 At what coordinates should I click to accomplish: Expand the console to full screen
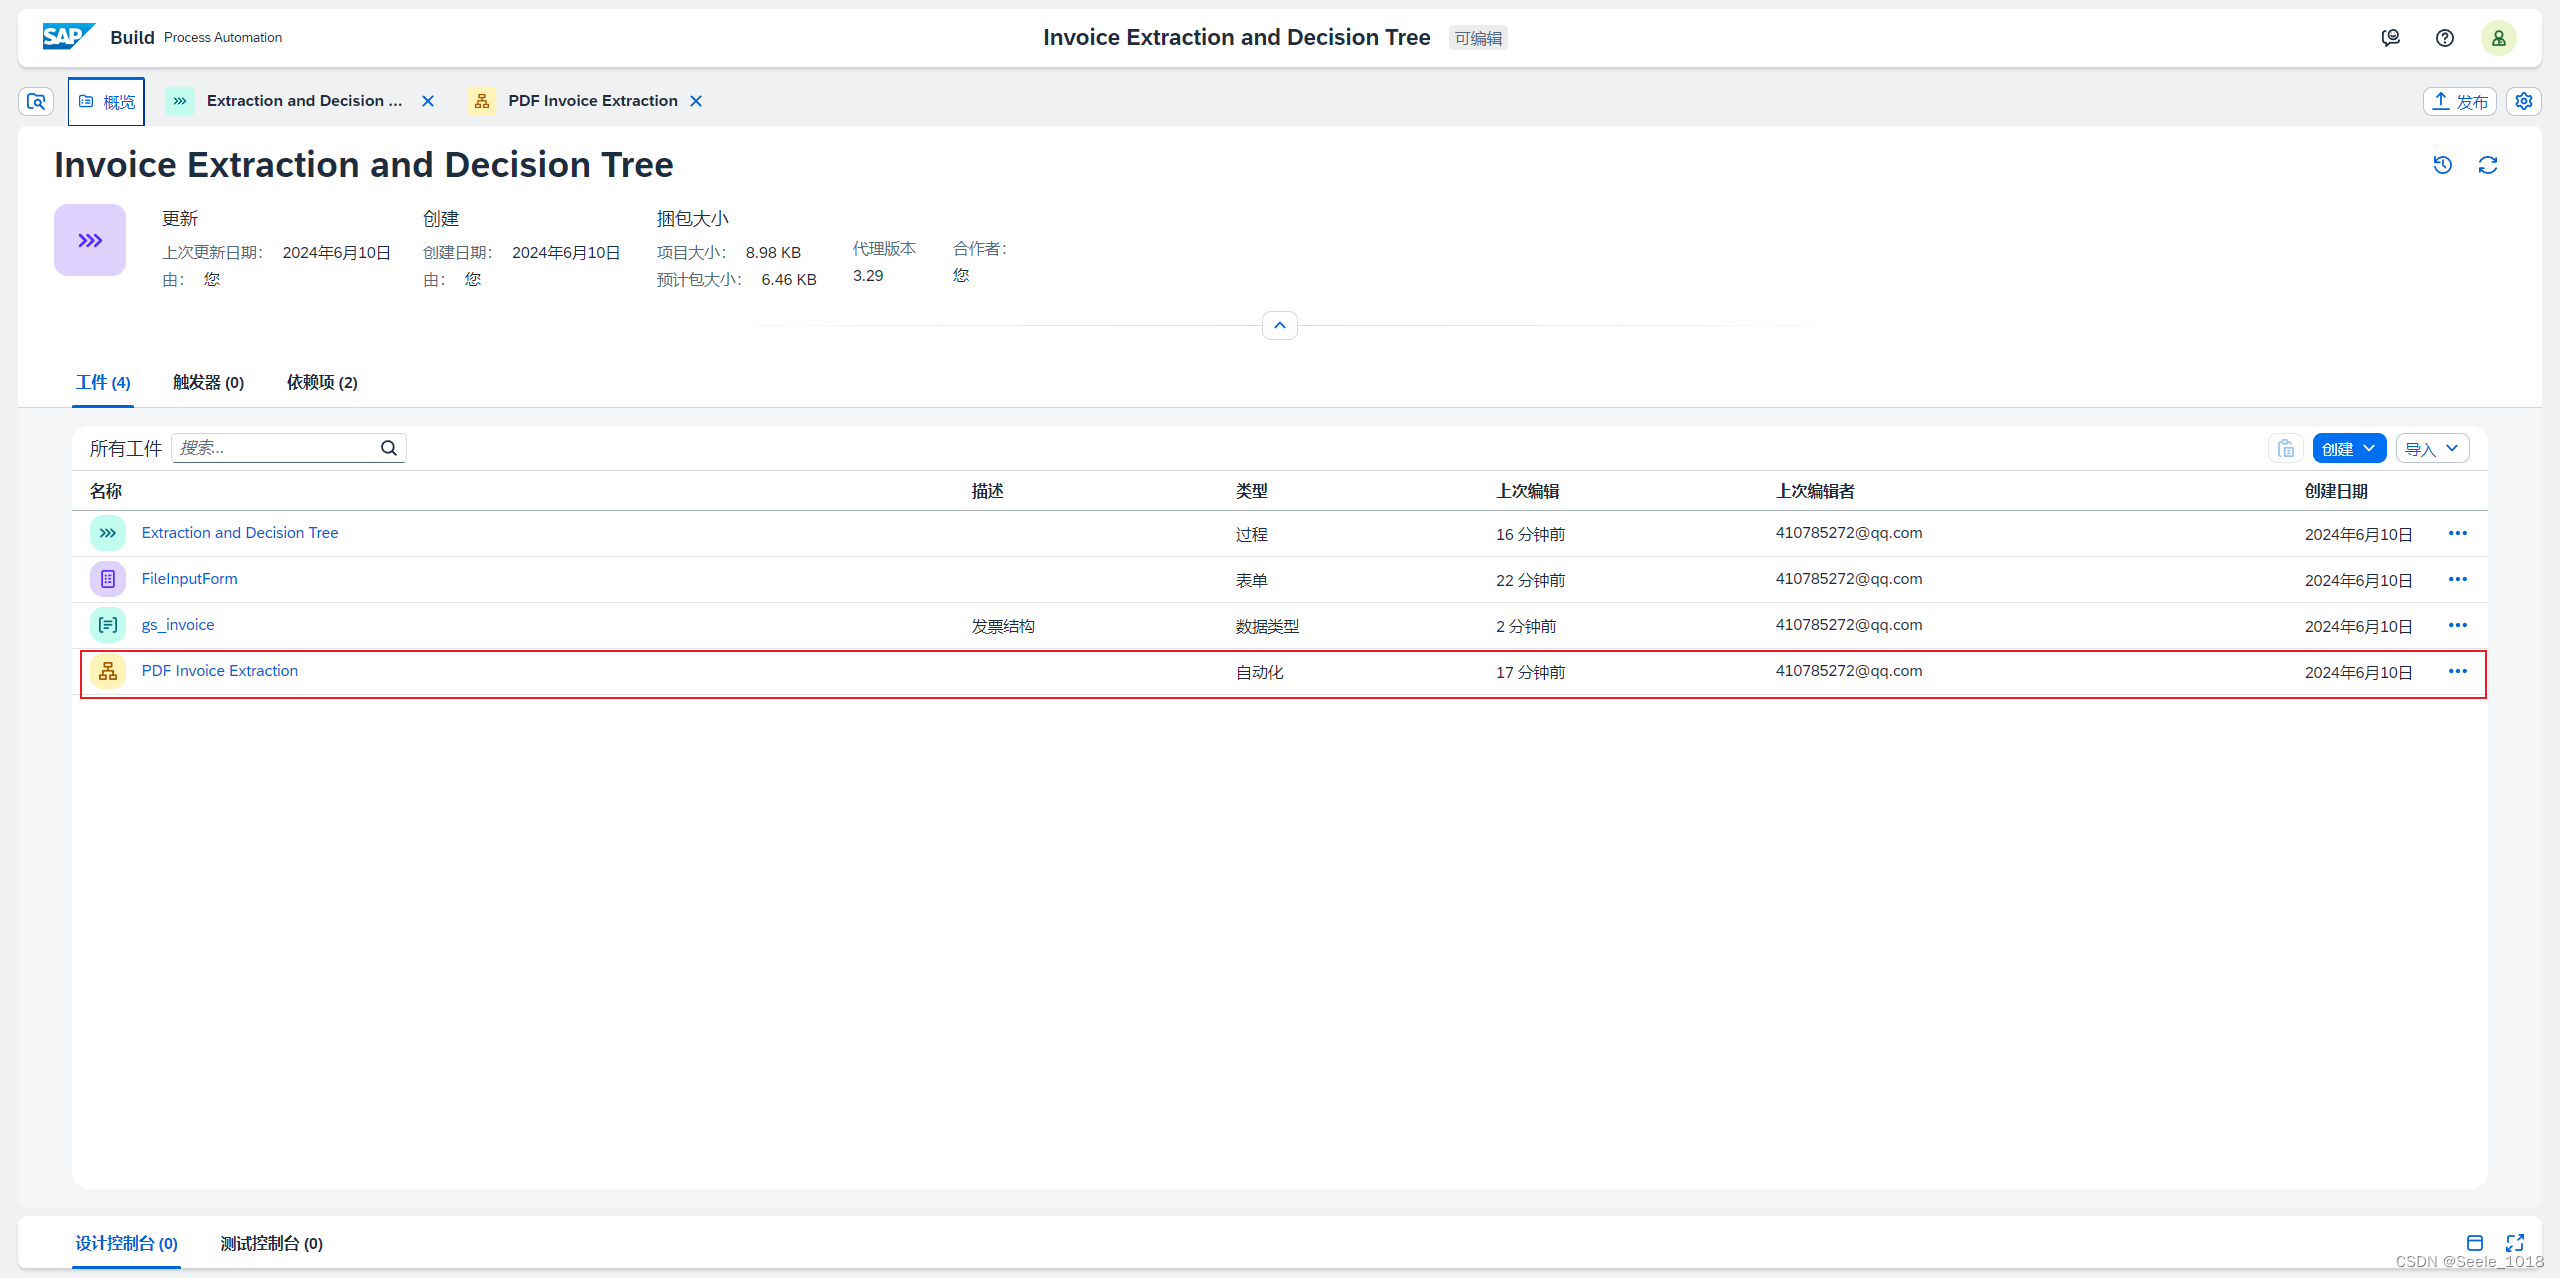[2515, 1243]
